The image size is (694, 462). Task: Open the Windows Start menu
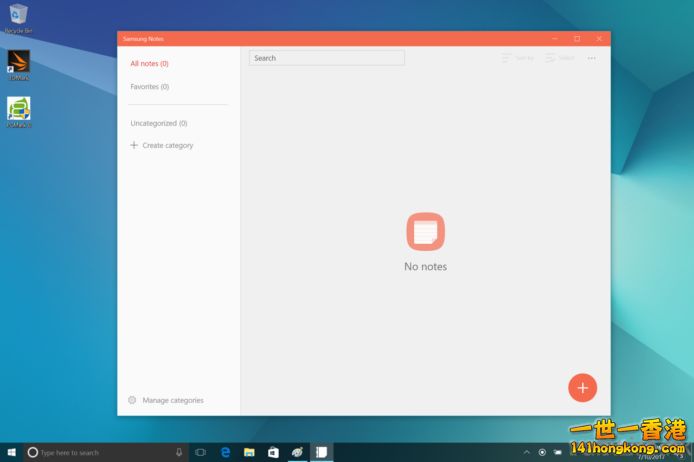click(x=12, y=452)
